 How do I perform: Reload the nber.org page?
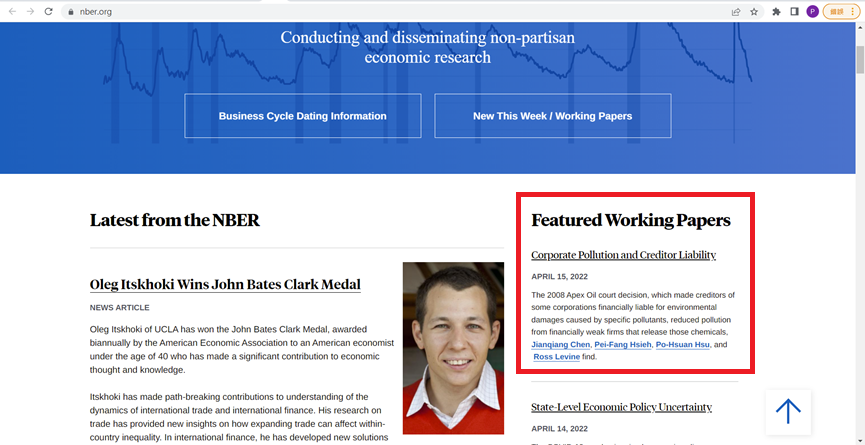click(49, 12)
